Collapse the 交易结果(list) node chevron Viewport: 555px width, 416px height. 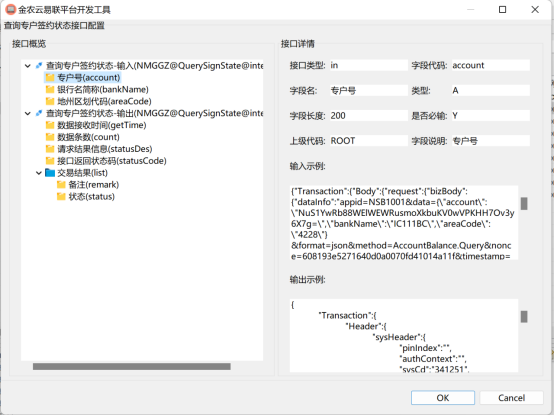pyautogui.click(x=39, y=173)
